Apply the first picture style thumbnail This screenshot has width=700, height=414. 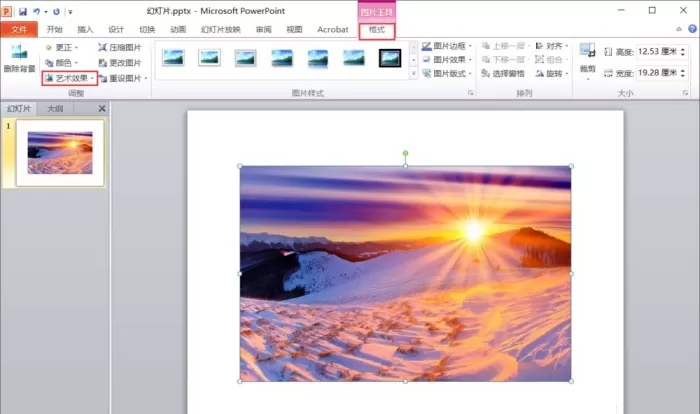[173, 58]
